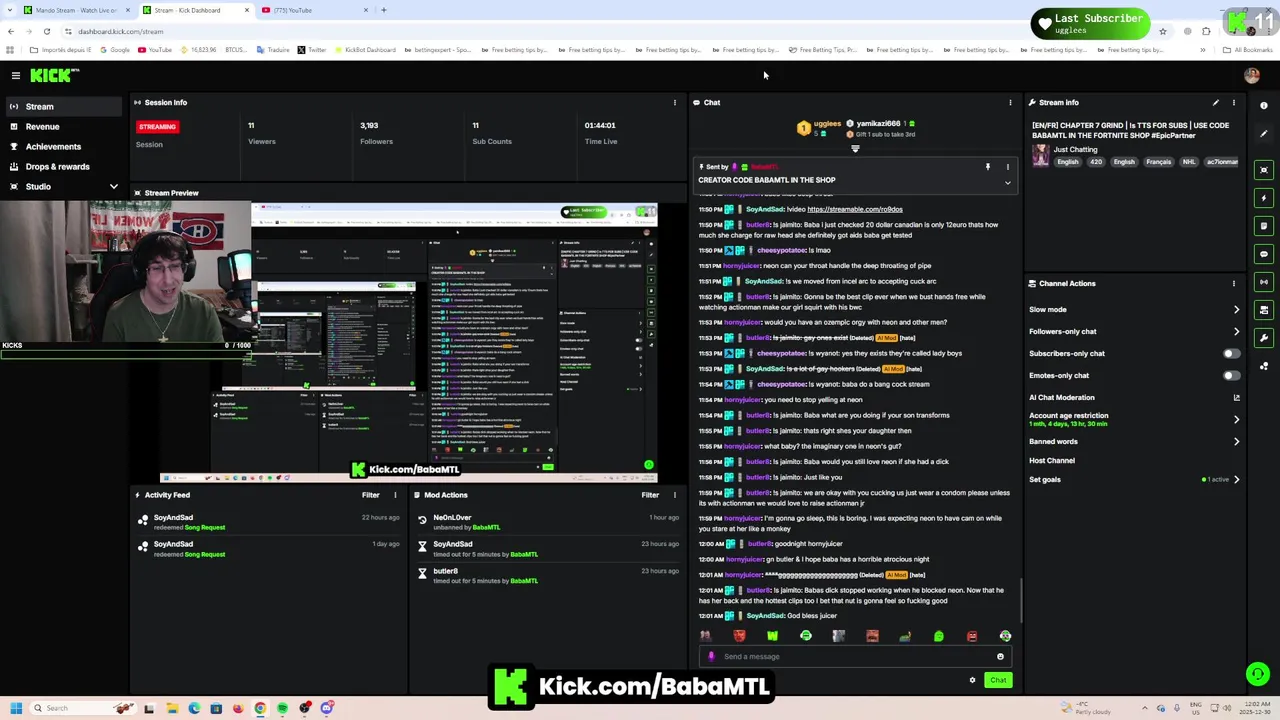The image size is (1280, 720).
Task: Open Session Info three-dot options
Action: [x=675, y=102]
